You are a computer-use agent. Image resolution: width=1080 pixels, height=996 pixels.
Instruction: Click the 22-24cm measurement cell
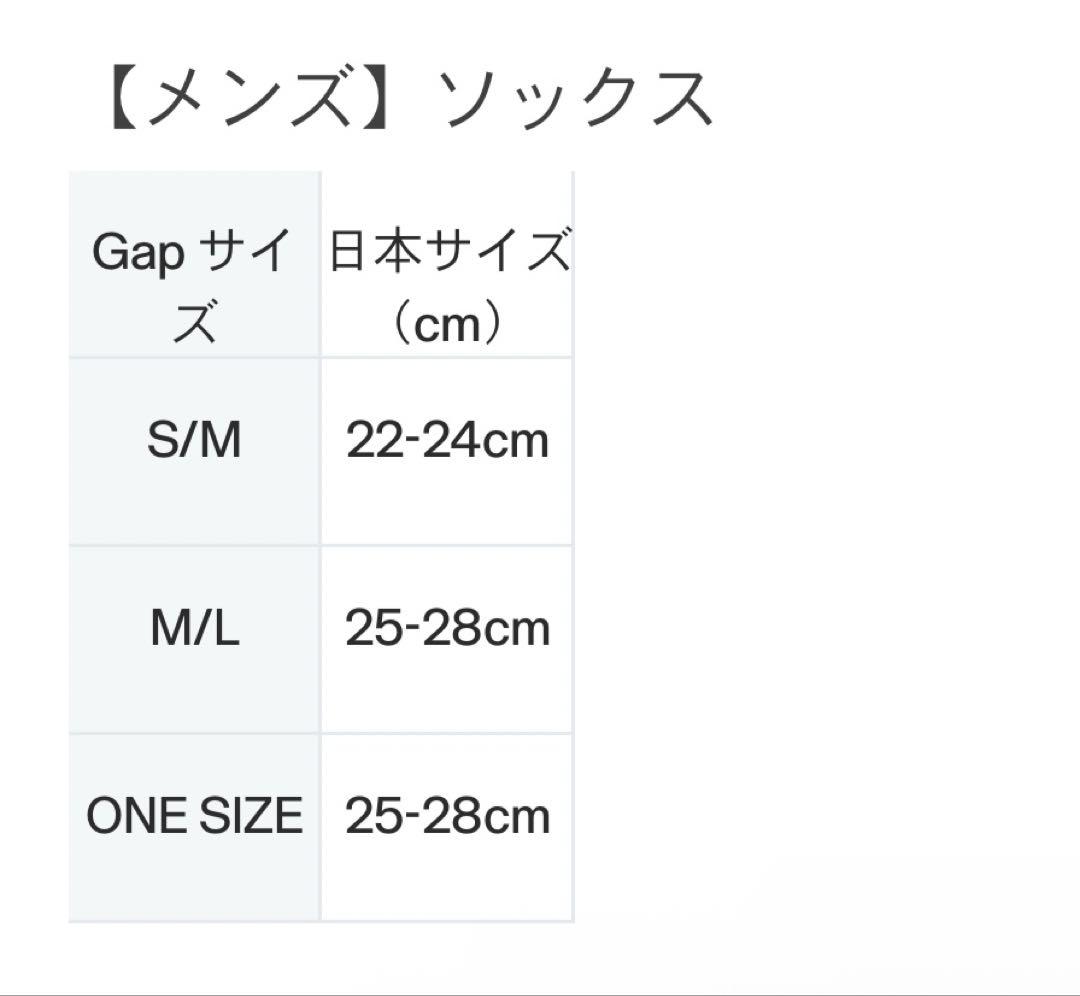point(448,440)
